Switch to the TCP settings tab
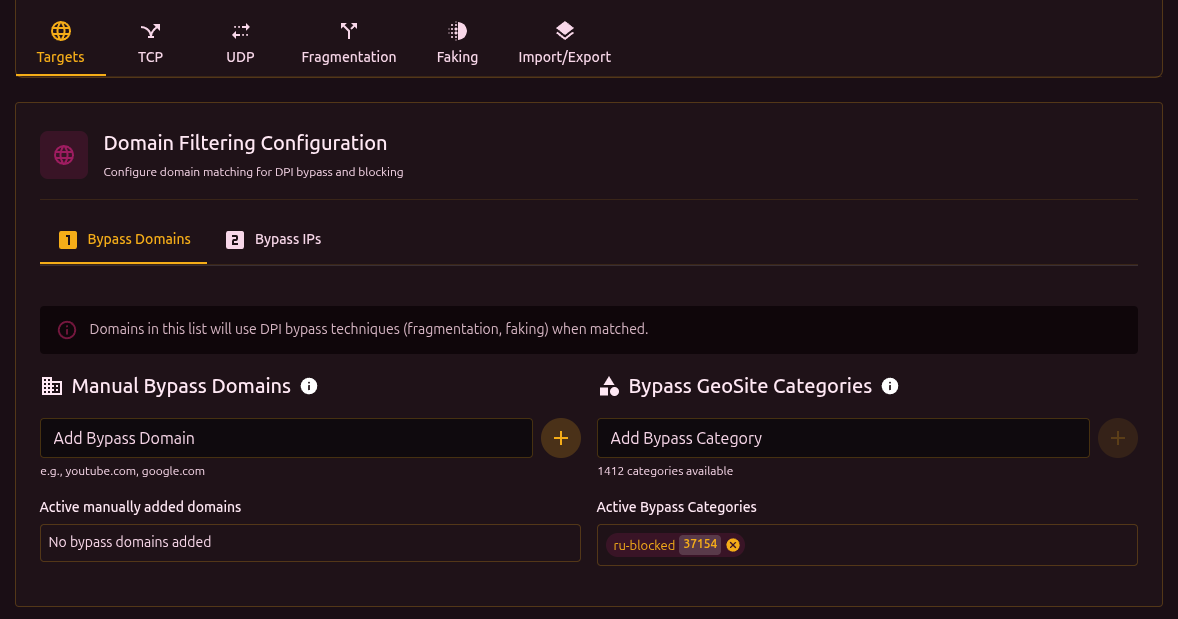This screenshot has height=619, width=1178. (150, 44)
